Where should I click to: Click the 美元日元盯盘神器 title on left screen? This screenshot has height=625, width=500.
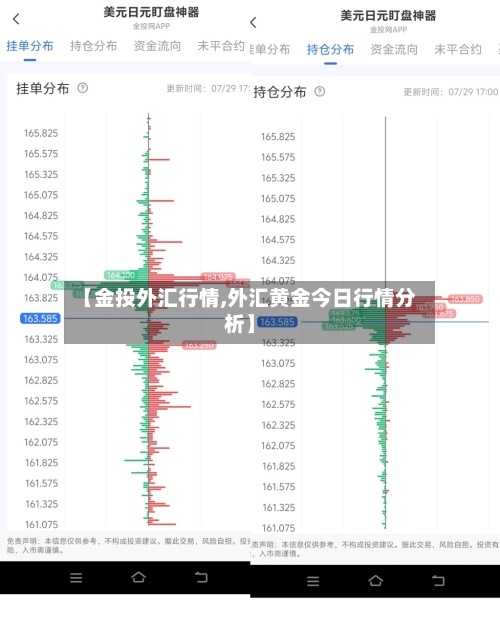pyautogui.click(x=151, y=12)
